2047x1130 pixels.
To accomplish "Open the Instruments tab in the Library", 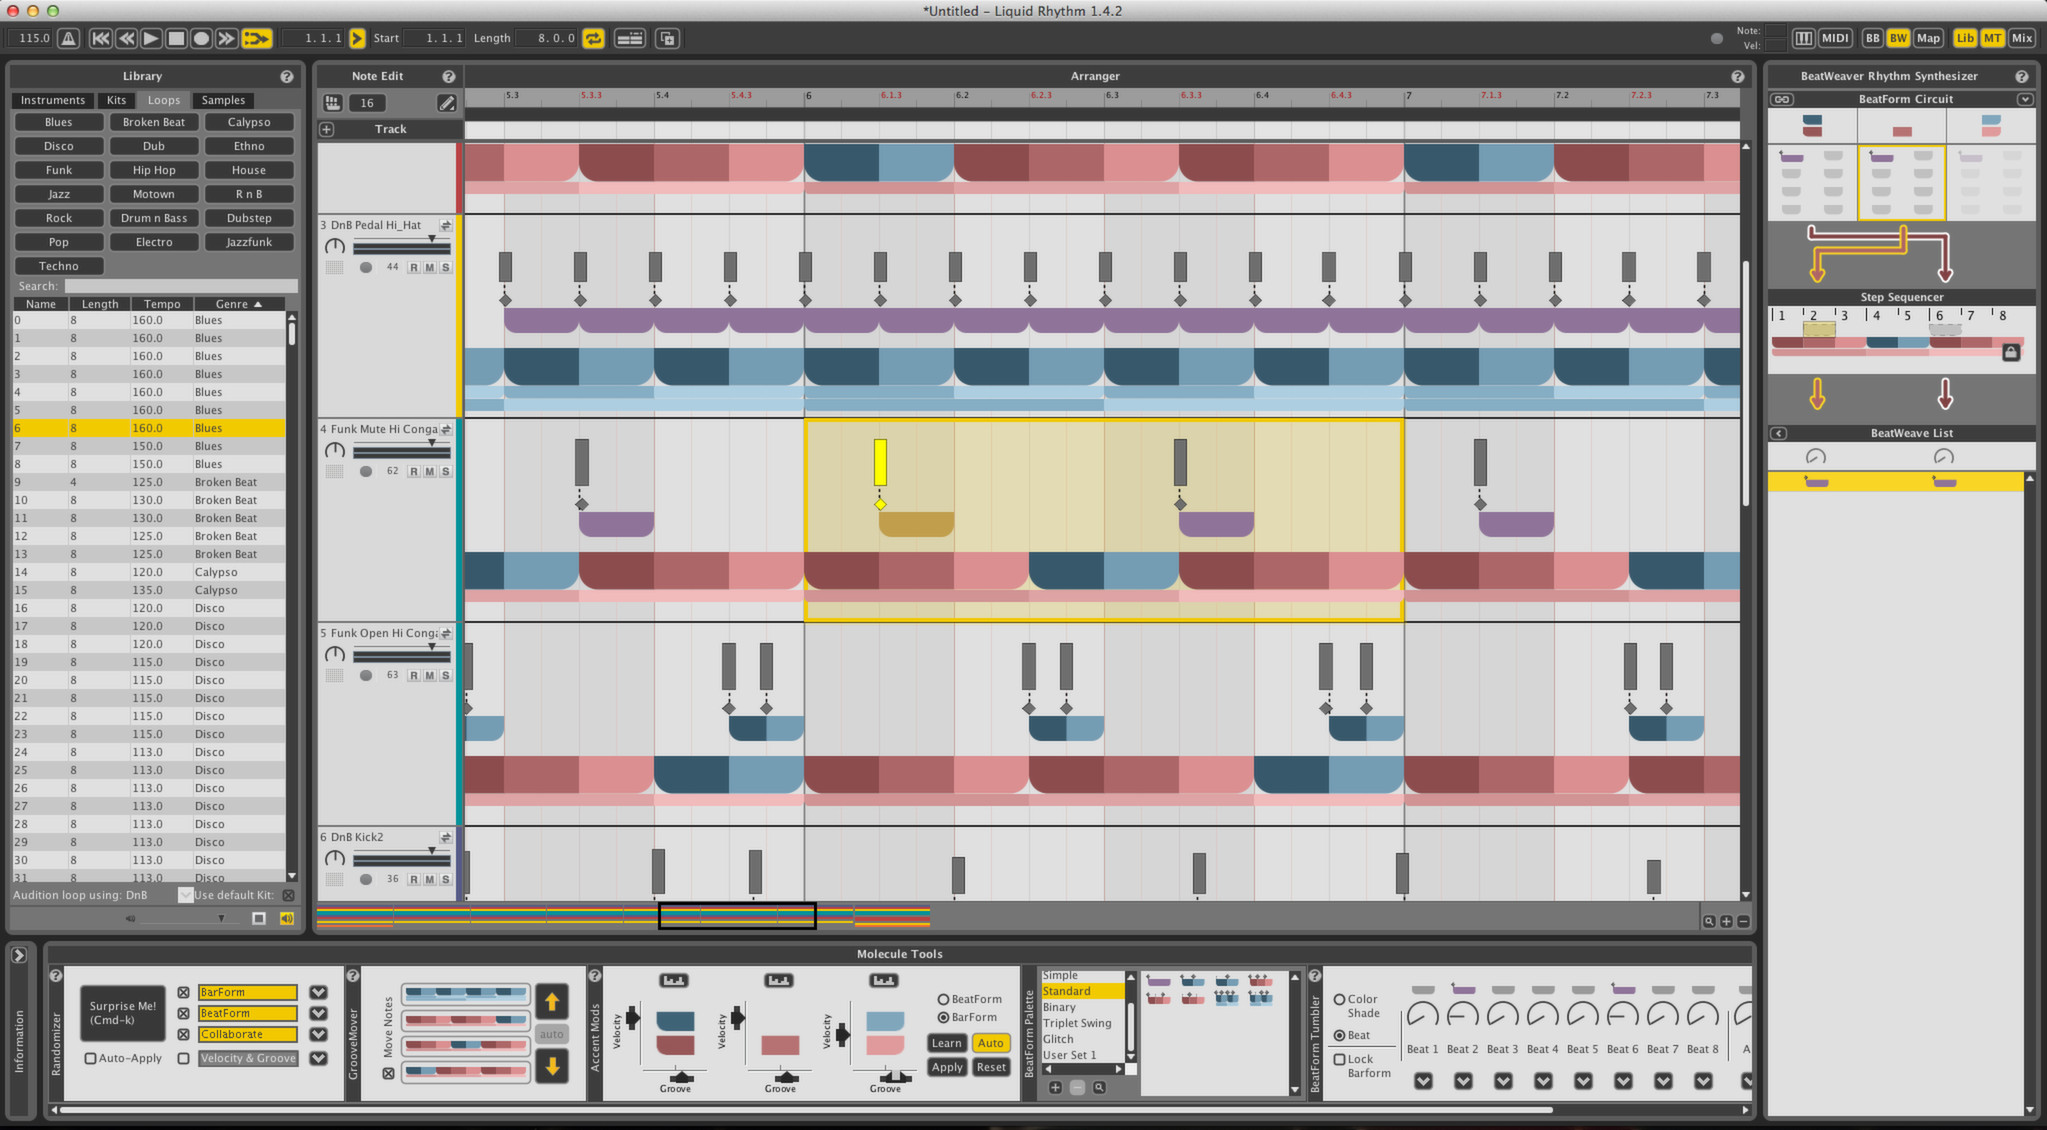I will (x=52, y=100).
